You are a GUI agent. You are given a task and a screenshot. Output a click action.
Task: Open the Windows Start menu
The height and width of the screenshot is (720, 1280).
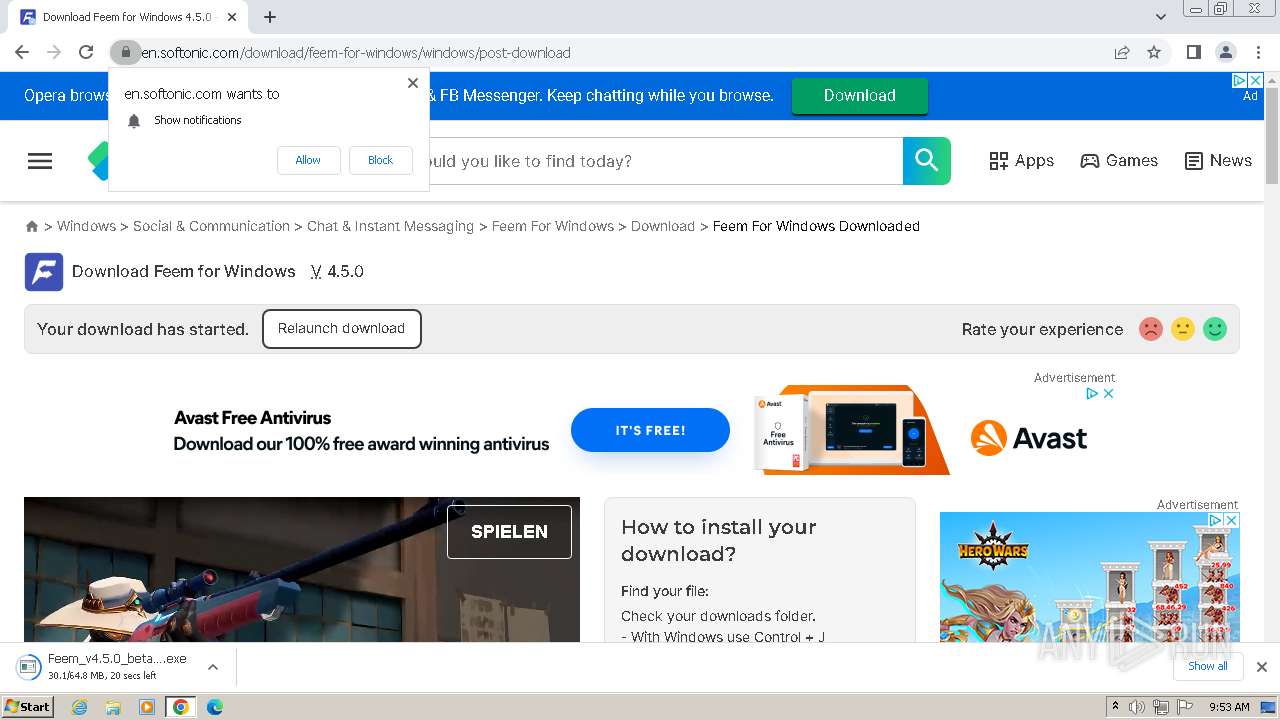(x=28, y=707)
